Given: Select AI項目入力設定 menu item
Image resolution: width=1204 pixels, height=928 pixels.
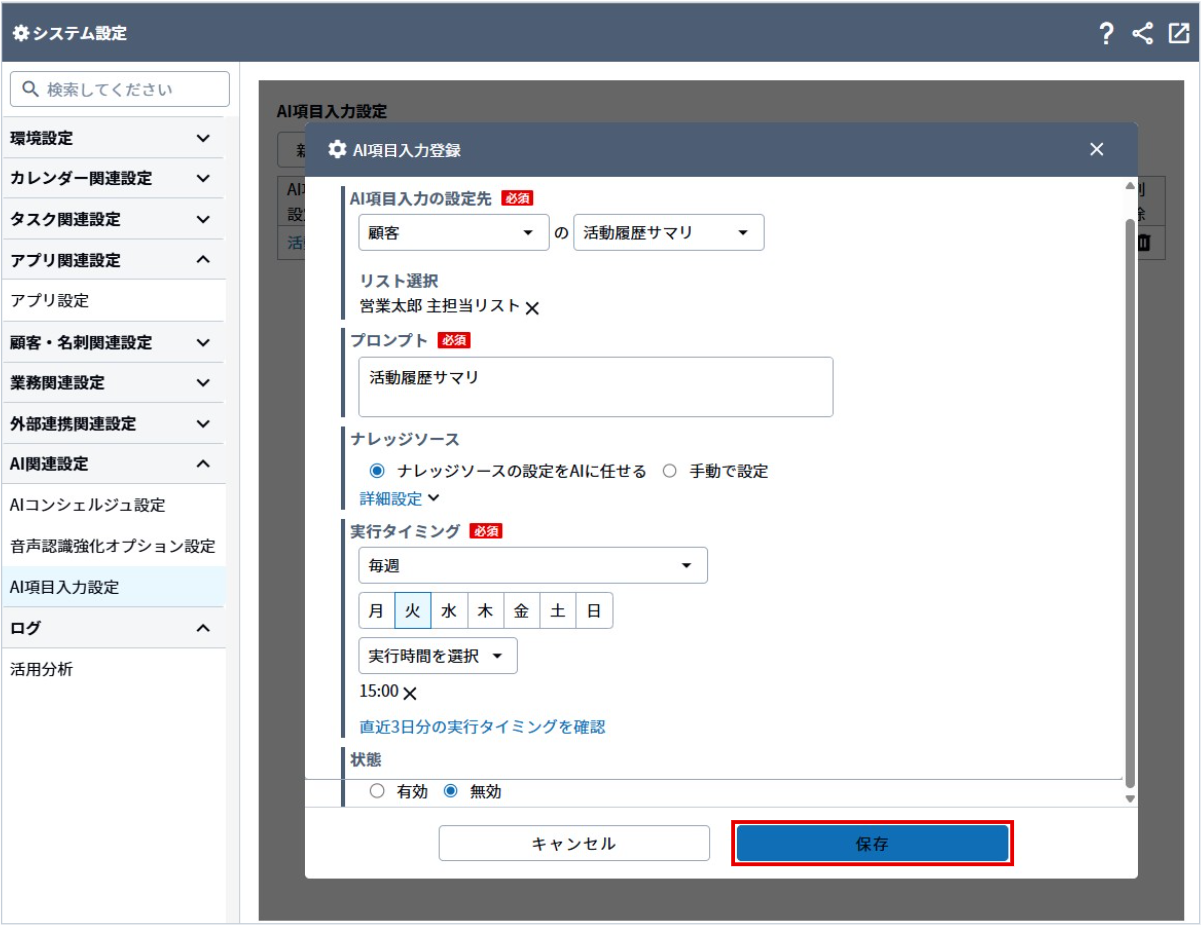Looking at the screenshot, I should point(113,587).
